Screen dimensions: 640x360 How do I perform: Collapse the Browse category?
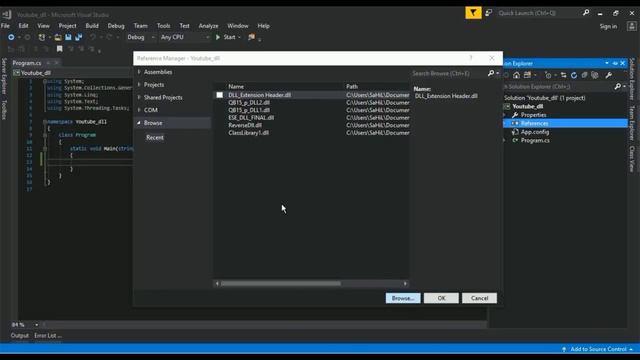[139, 123]
